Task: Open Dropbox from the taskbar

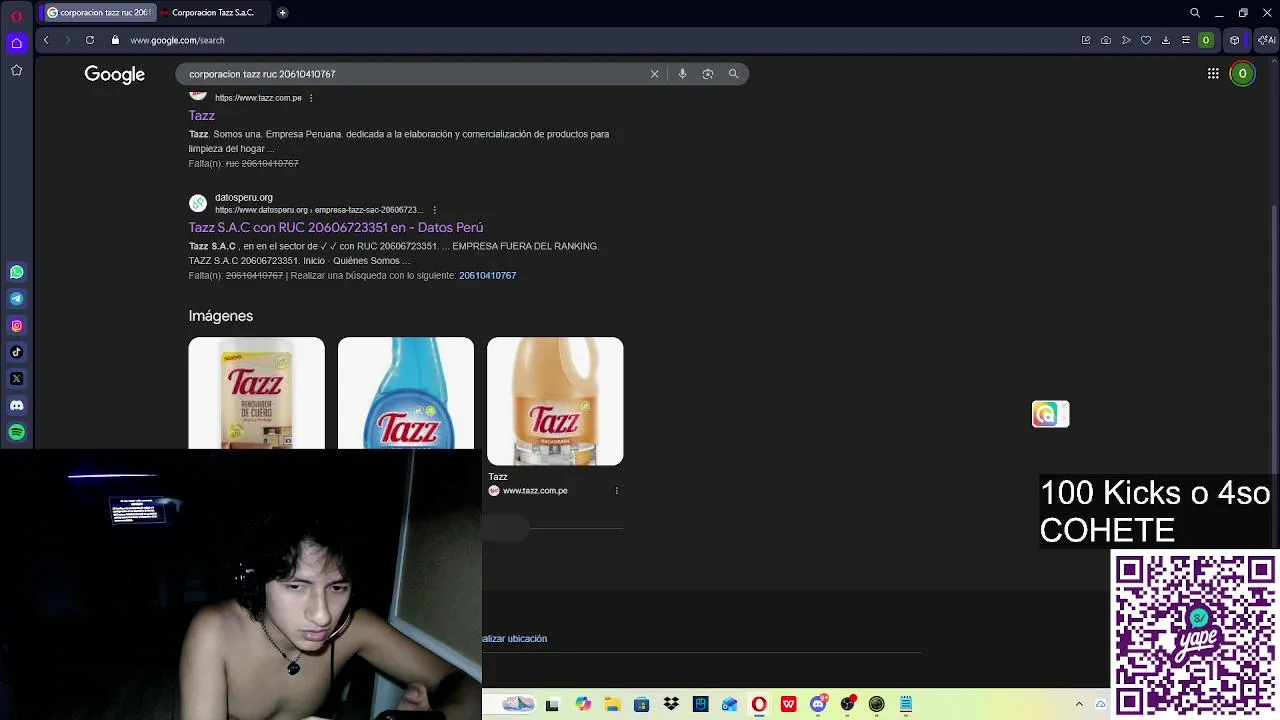Action: [x=671, y=705]
